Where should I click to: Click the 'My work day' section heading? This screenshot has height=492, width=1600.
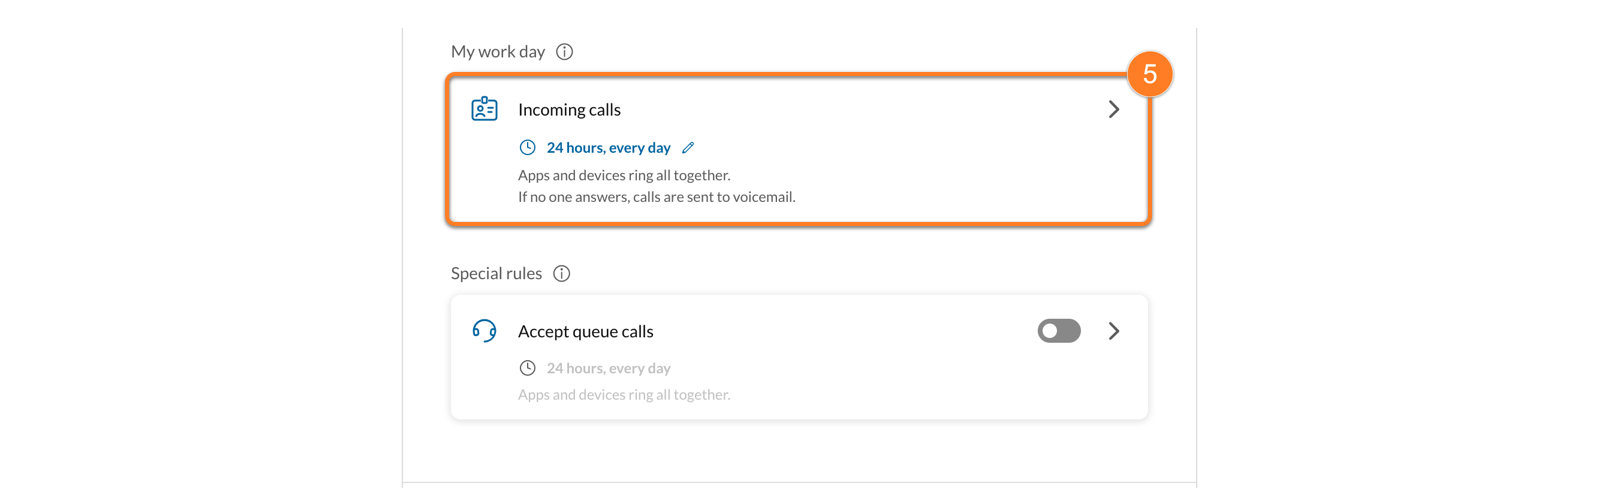[498, 52]
